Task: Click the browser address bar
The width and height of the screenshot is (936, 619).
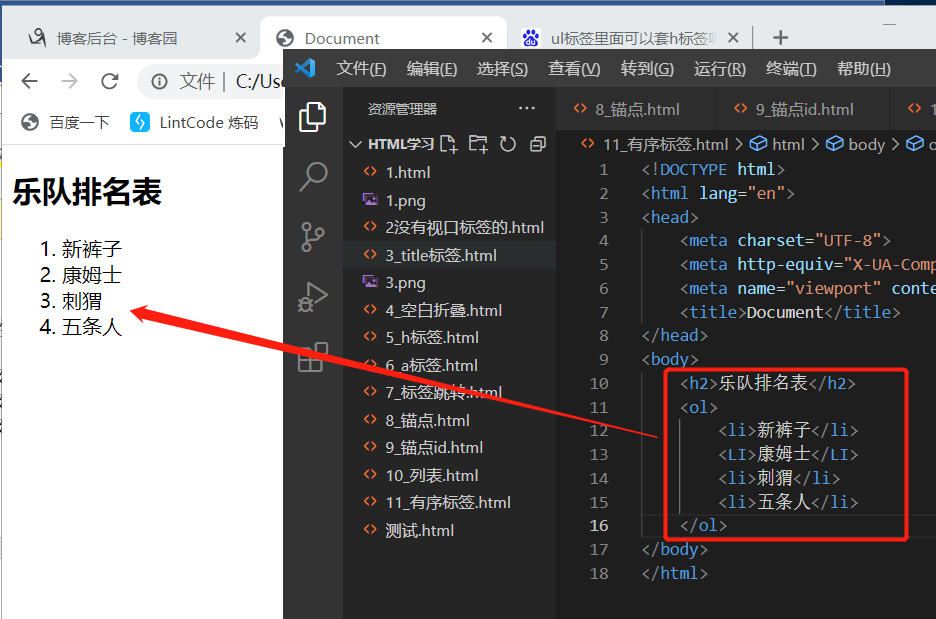Action: pyautogui.click(x=210, y=81)
